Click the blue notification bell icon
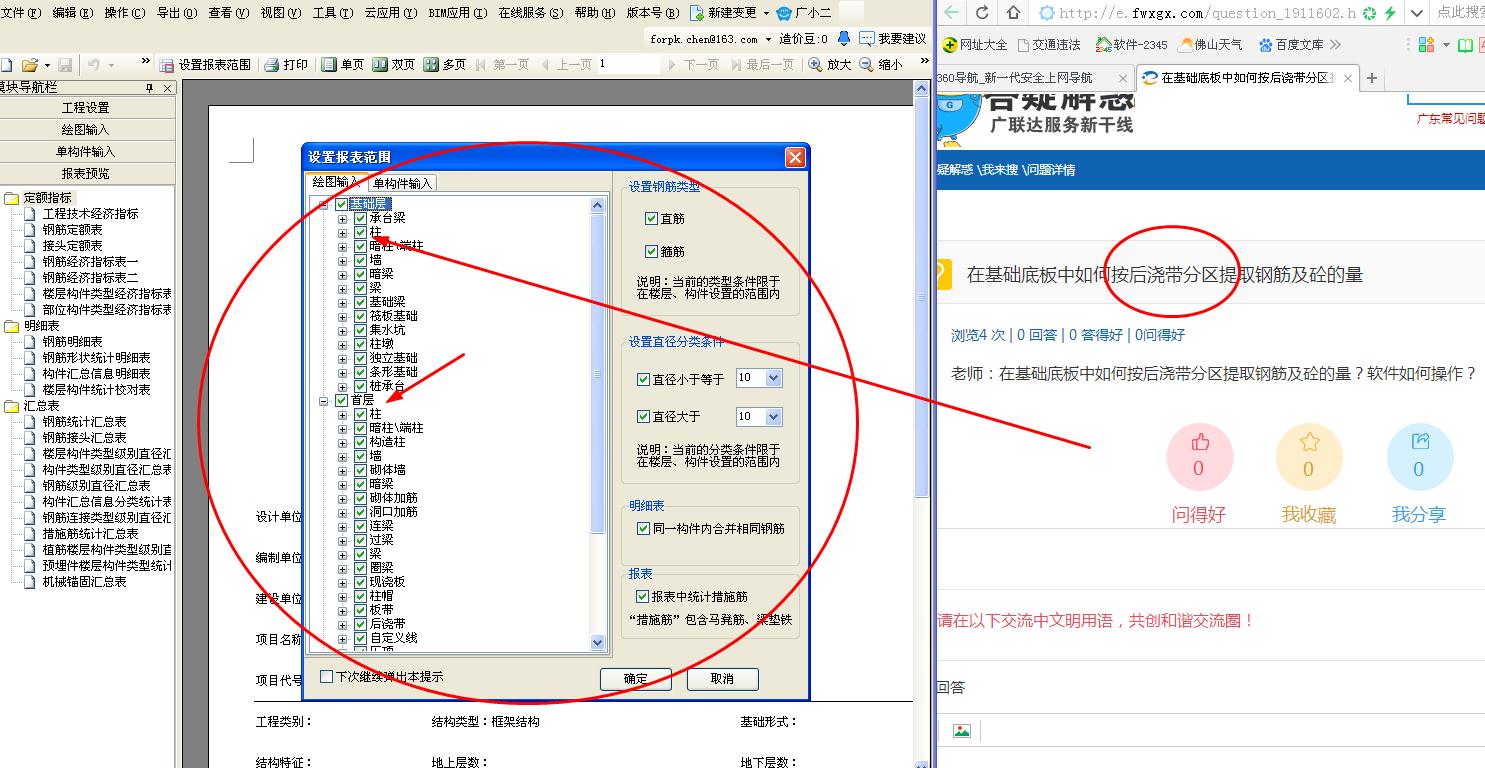The width and height of the screenshot is (1485, 768). [x=844, y=38]
